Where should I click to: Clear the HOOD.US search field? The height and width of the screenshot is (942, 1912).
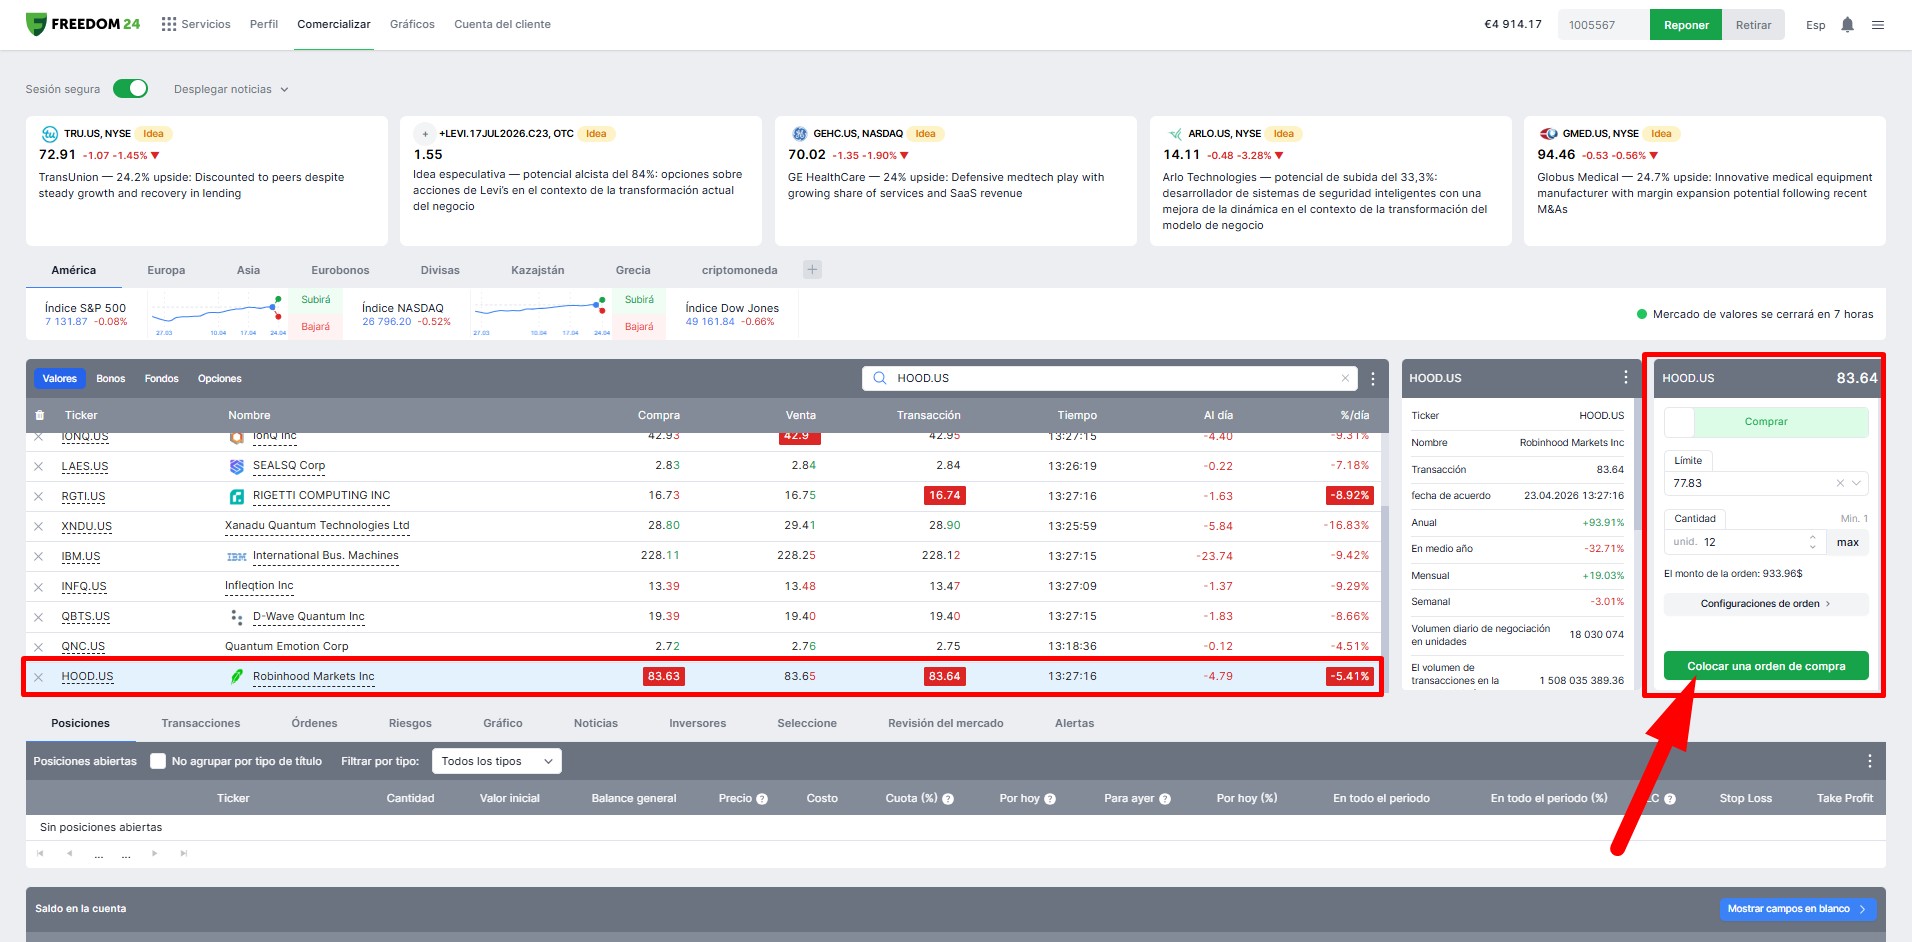coord(1345,378)
